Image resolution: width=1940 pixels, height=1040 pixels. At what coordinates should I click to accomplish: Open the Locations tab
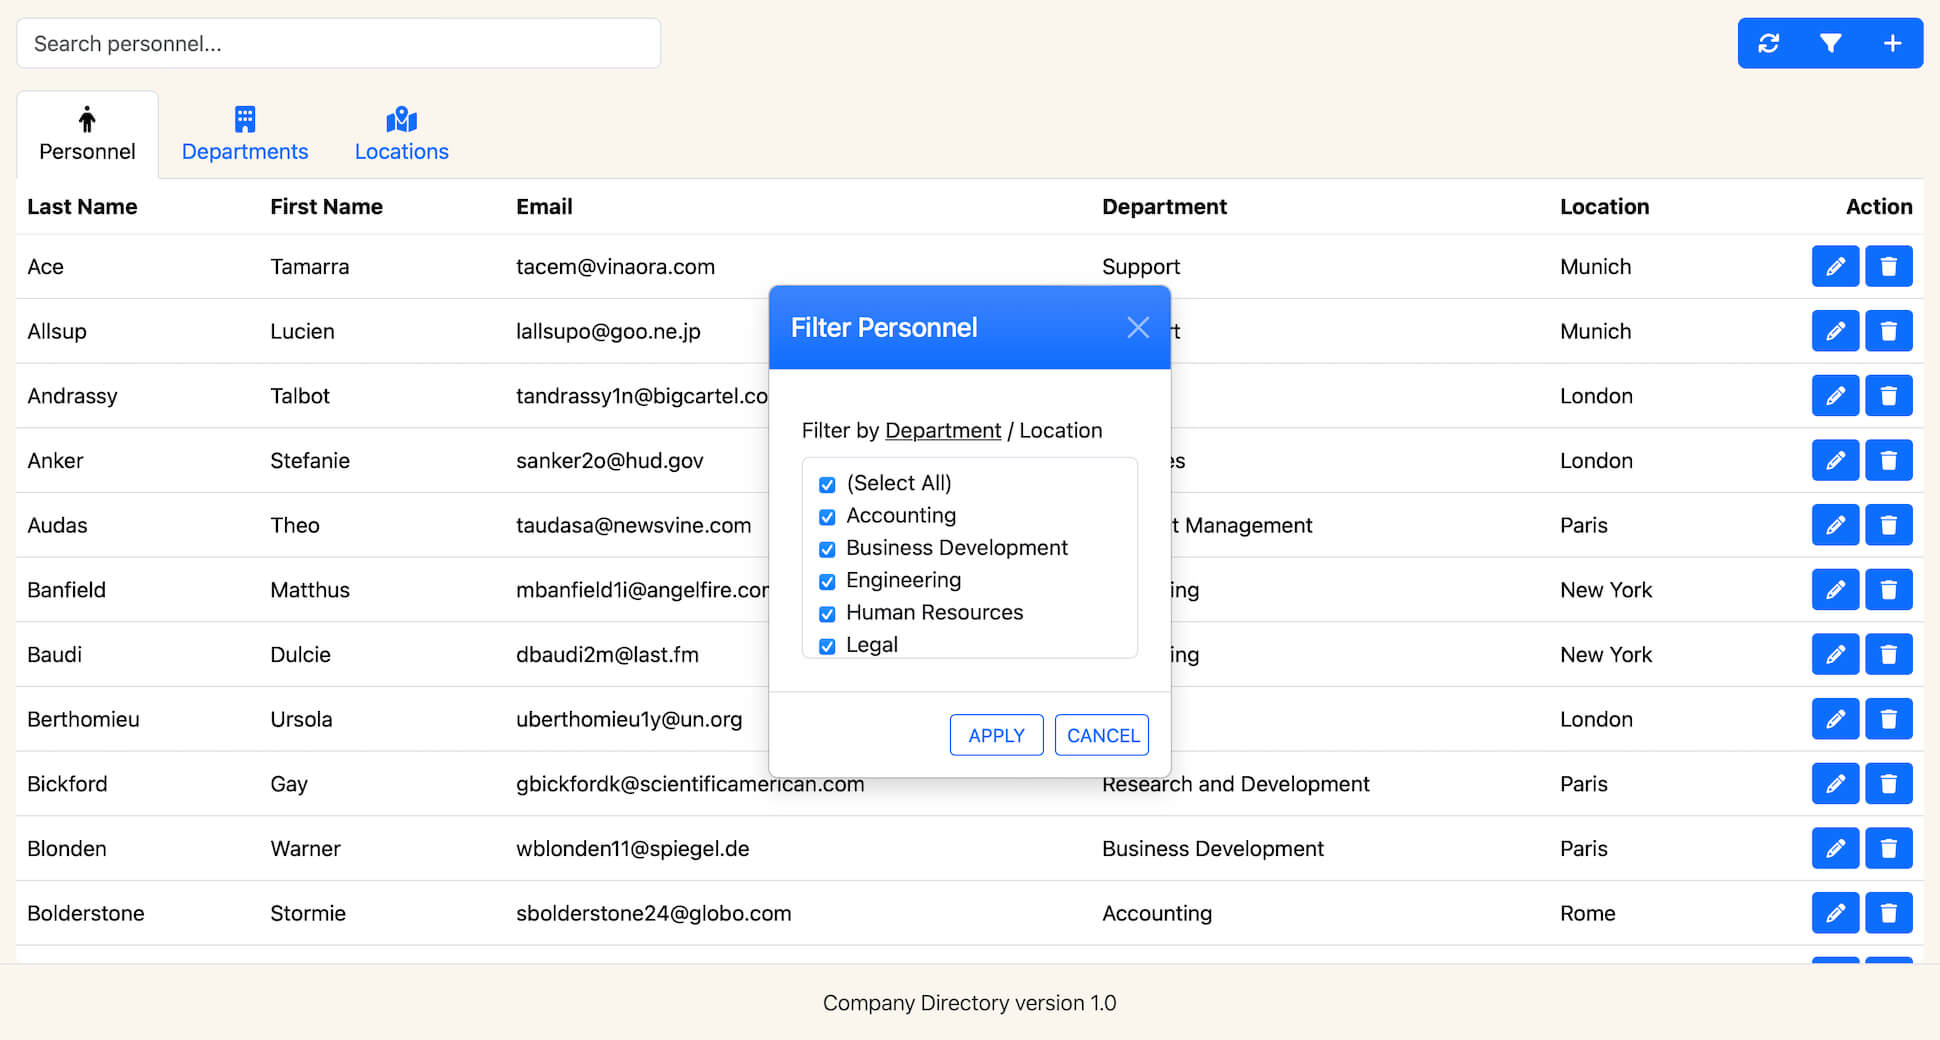pyautogui.click(x=401, y=135)
